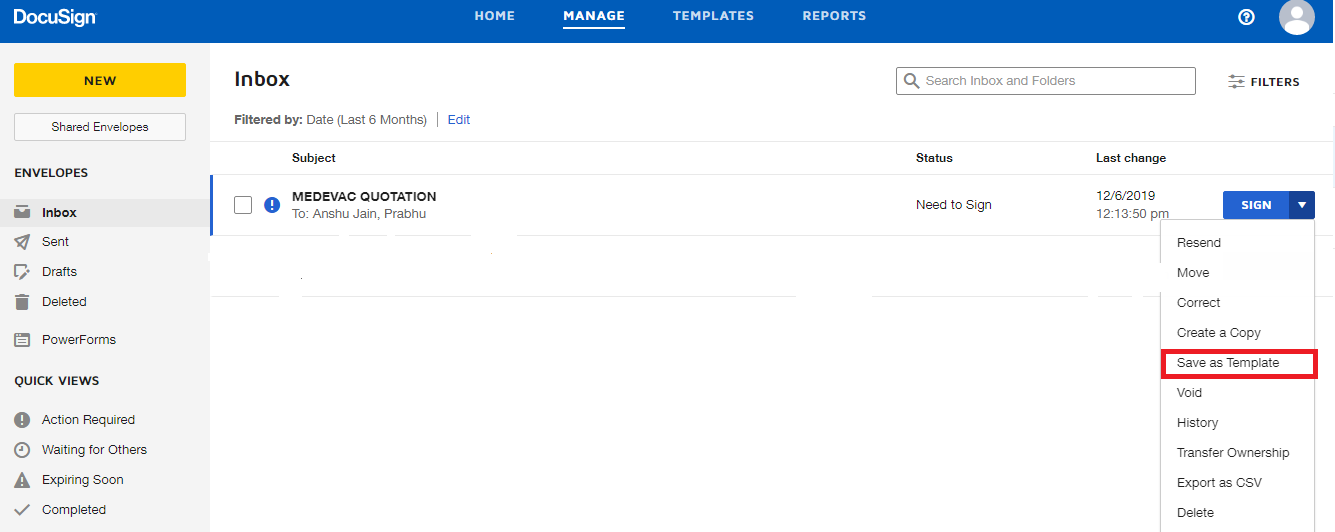
Task: Choose Transfer Ownership menu entry
Action: click(x=1238, y=453)
